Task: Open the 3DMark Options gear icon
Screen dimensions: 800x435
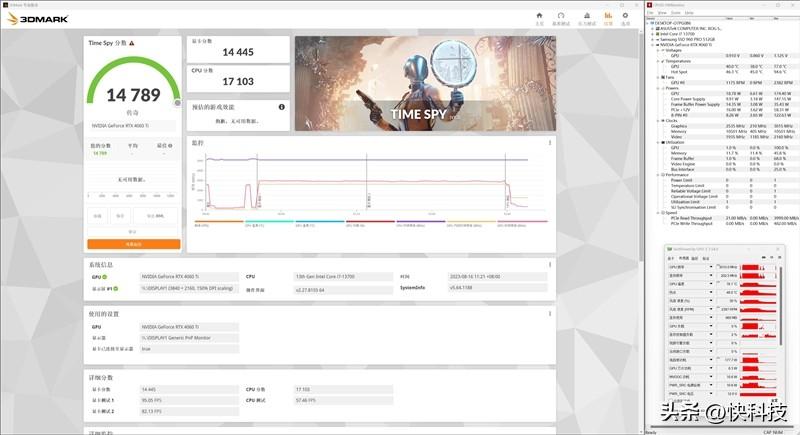Action: pyautogui.click(x=625, y=16)
